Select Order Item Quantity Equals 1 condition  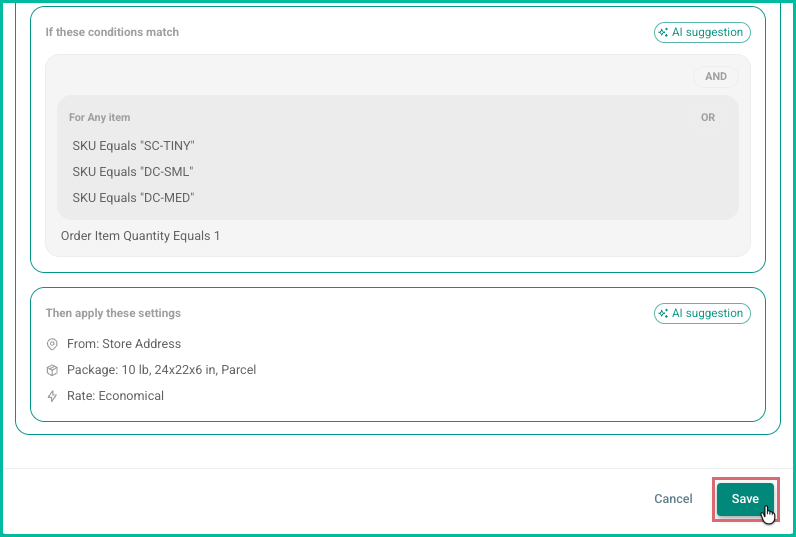click(140, 236)
